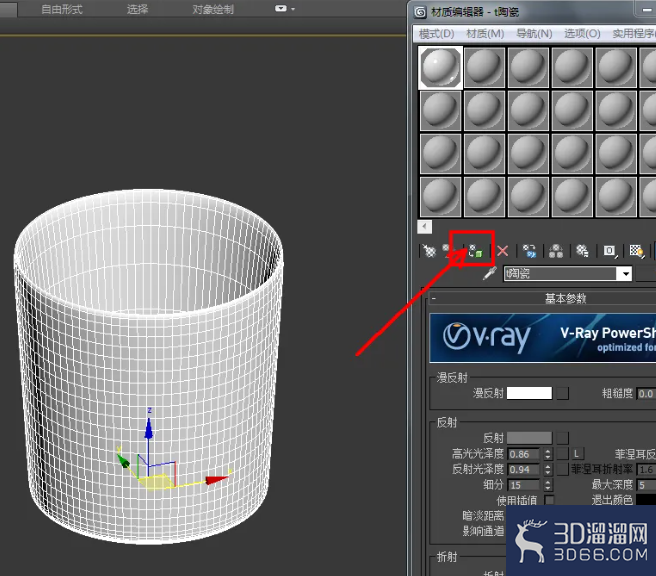Click the 漫反射 map slot button
This screenshot has height=576, width=656.
click(562, 393)
